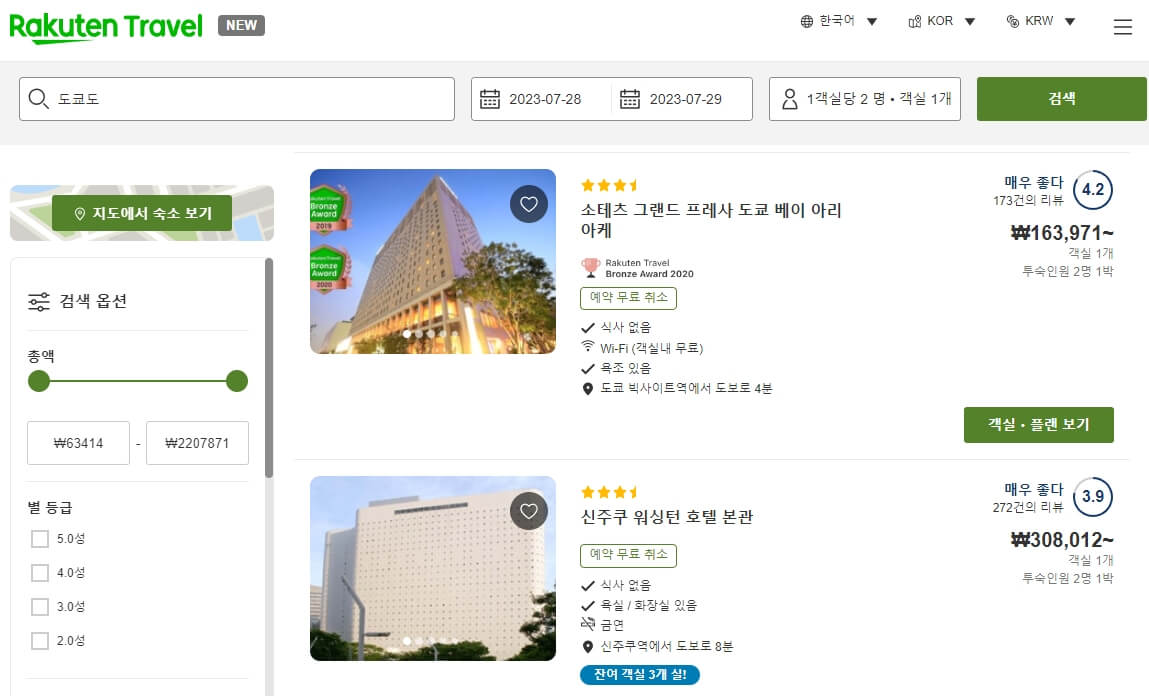Open check-out calendar icon for 2023-07-29
This screenshot has height=696, width=1149.
(x=629, y=98)
